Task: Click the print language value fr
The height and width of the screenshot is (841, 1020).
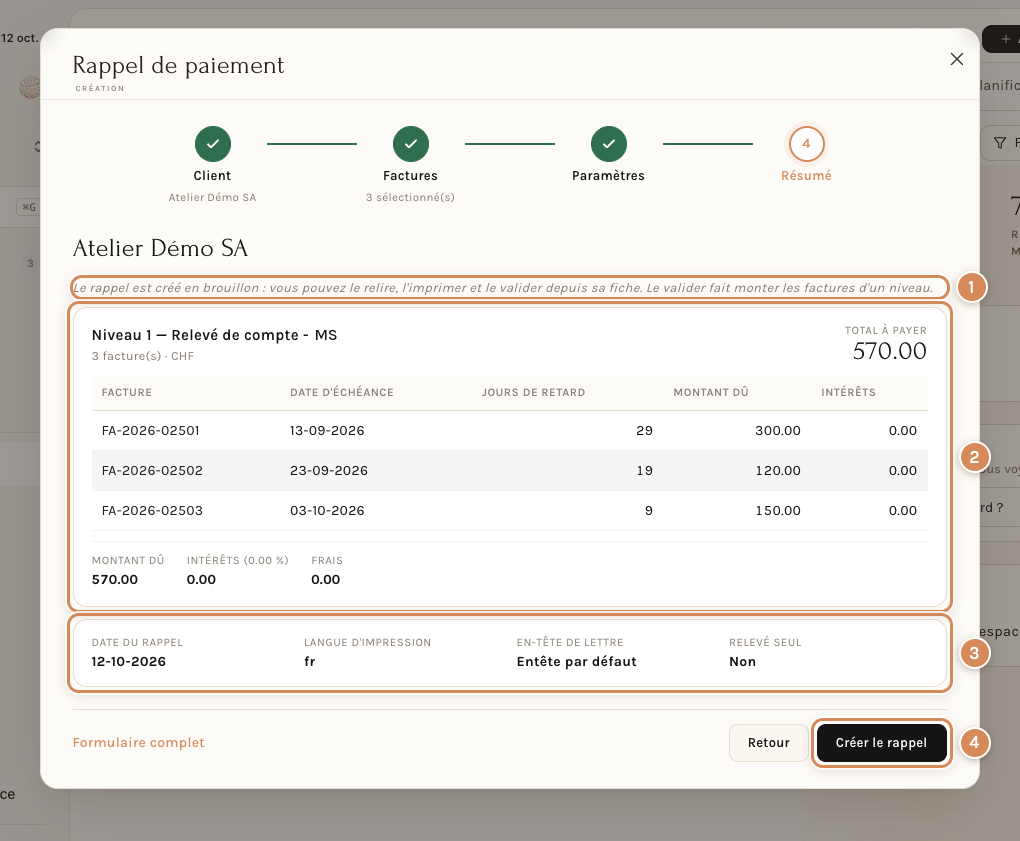Action: 310,661
